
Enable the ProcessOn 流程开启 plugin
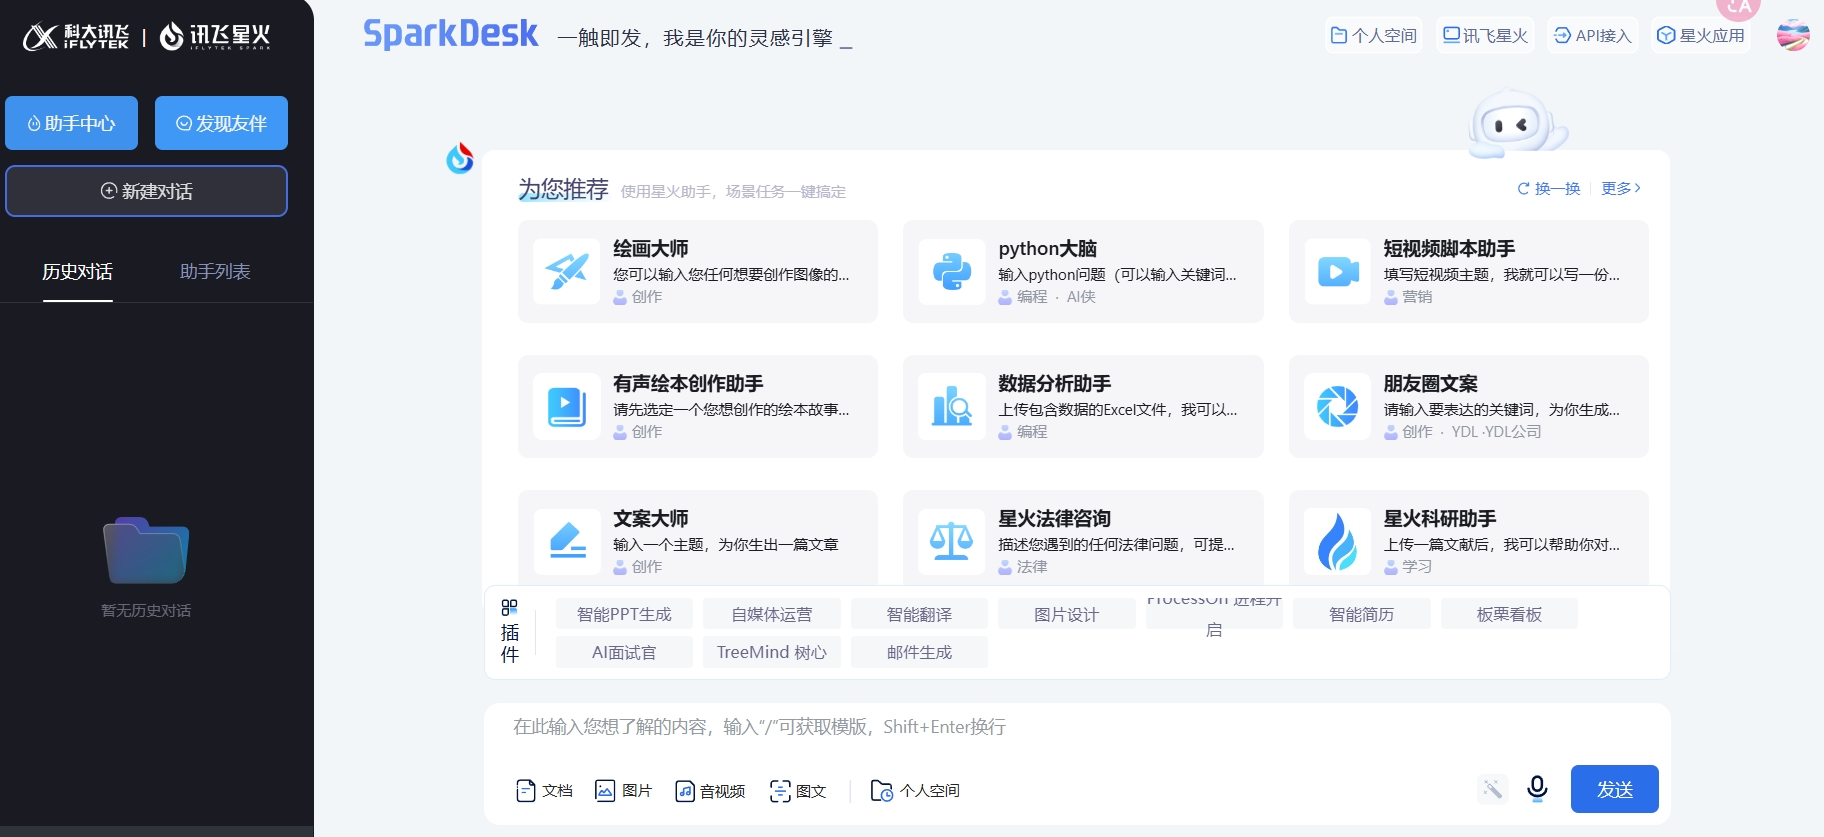pyautogui.click(x=1214, y=614)
